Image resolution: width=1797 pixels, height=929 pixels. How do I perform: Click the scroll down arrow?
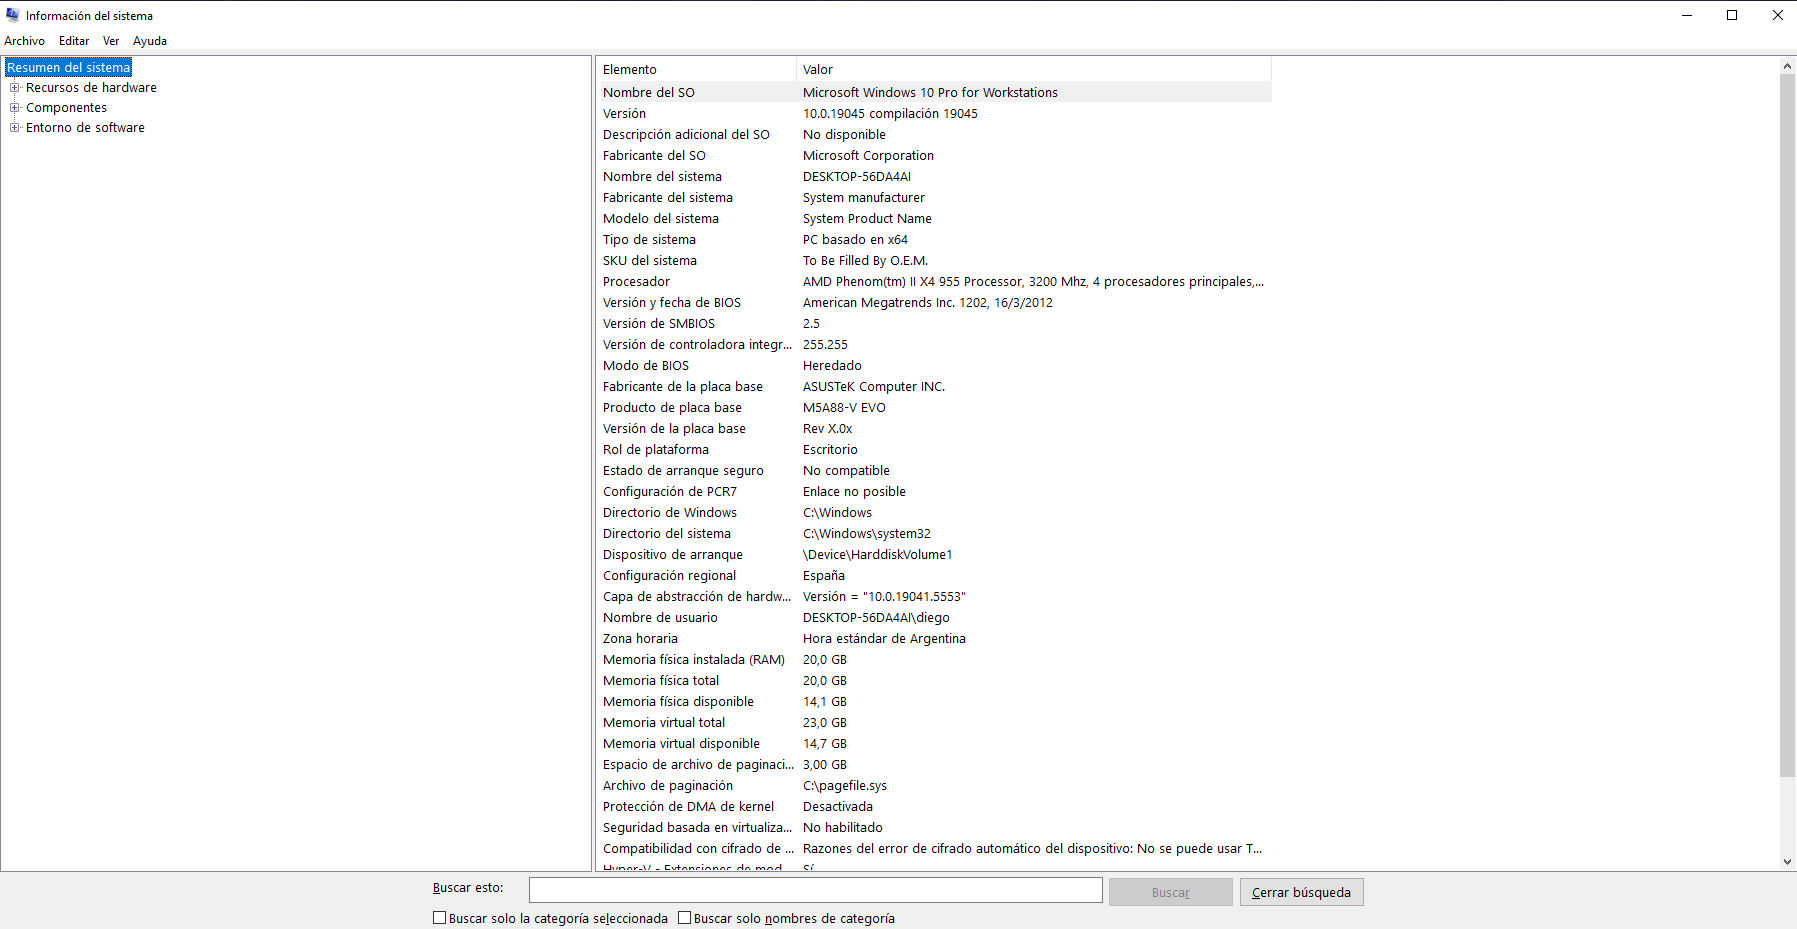pyautogui.click(x=1787, y=861)
